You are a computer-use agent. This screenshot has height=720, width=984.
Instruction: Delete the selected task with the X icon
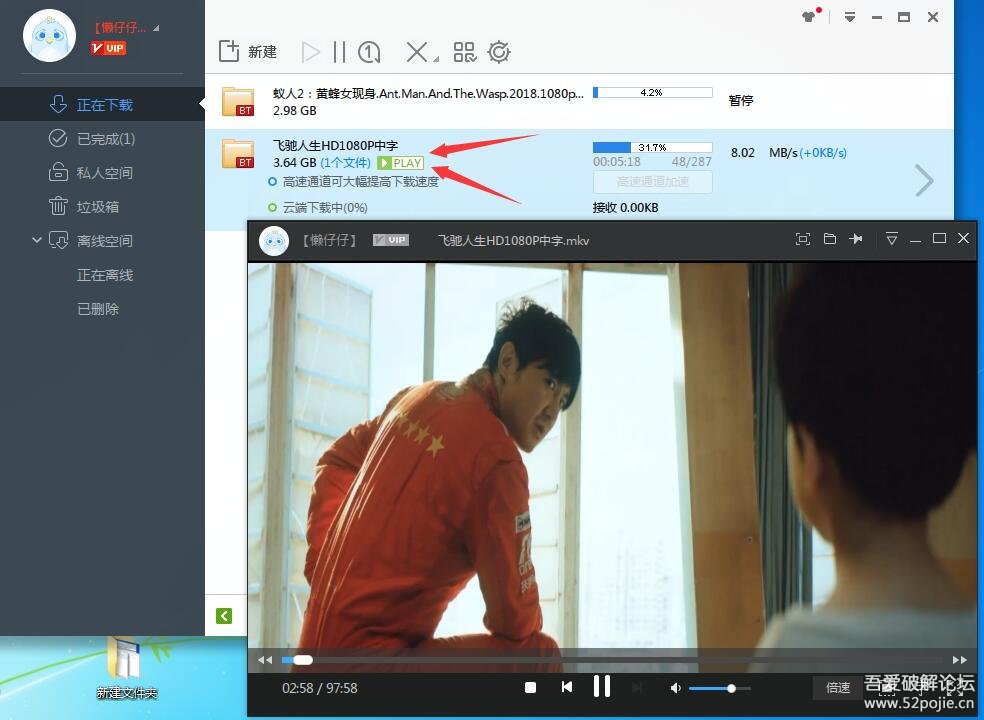416,52
